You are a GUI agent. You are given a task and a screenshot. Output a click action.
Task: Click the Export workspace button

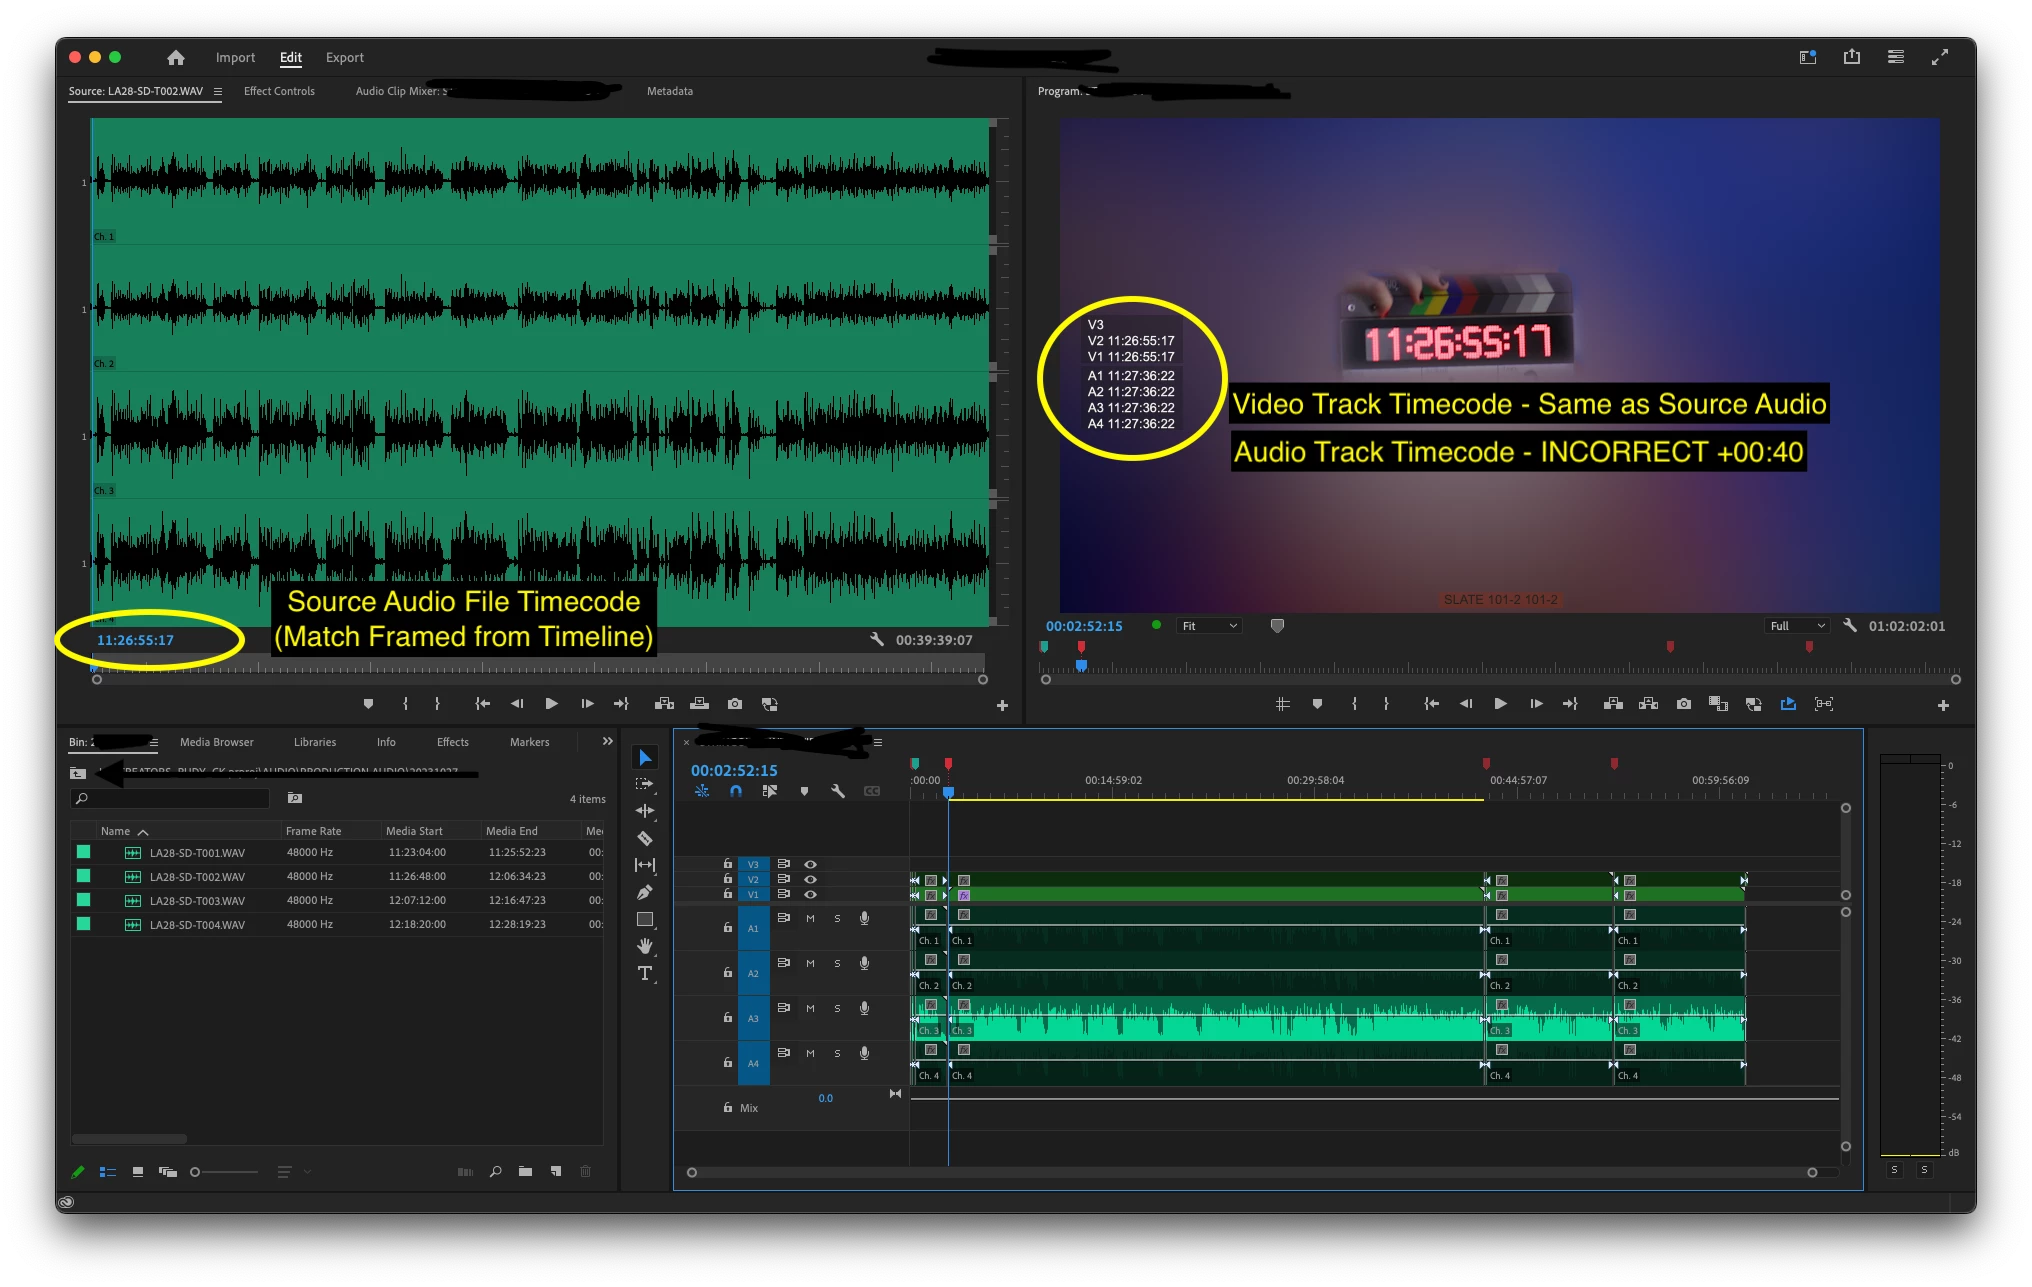(x=344, y=58)
